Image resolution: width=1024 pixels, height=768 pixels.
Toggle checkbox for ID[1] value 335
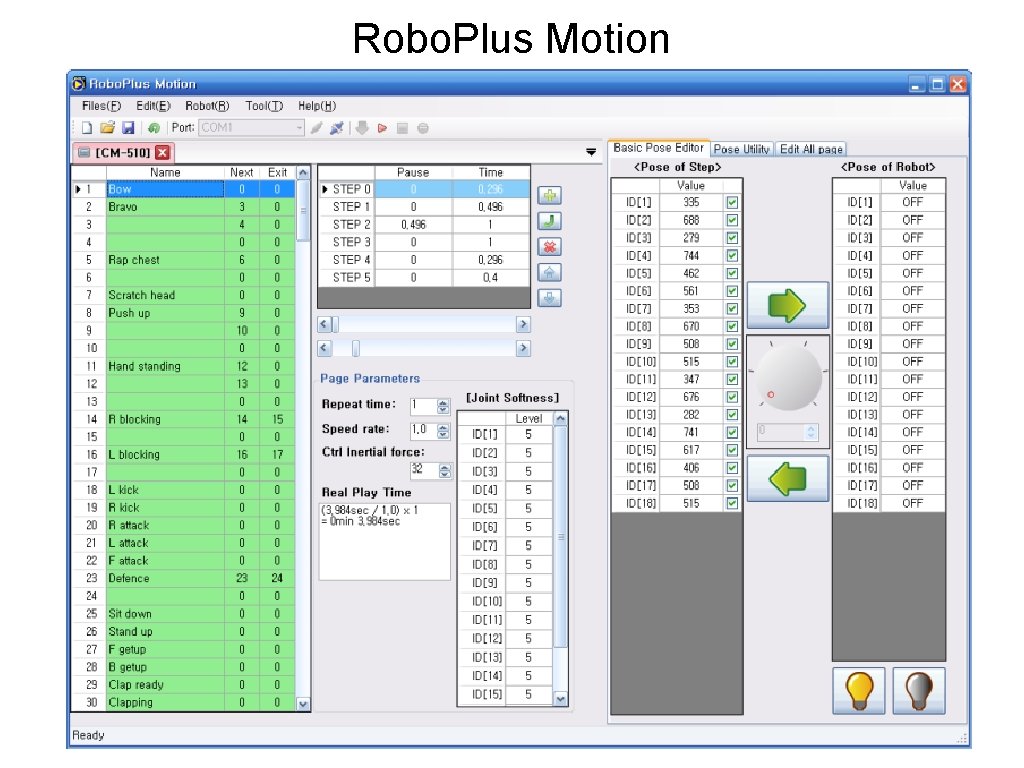[732, 202]
